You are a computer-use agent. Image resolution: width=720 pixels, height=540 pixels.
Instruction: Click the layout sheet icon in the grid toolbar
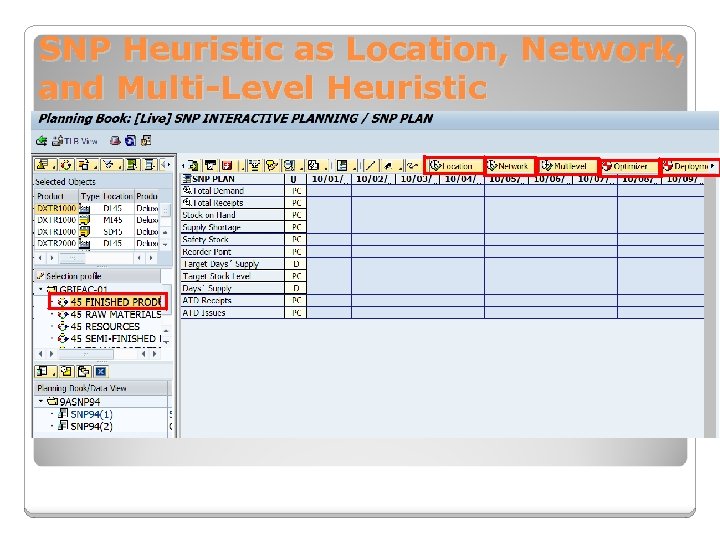pyautogui.click(x=344, y=166)
